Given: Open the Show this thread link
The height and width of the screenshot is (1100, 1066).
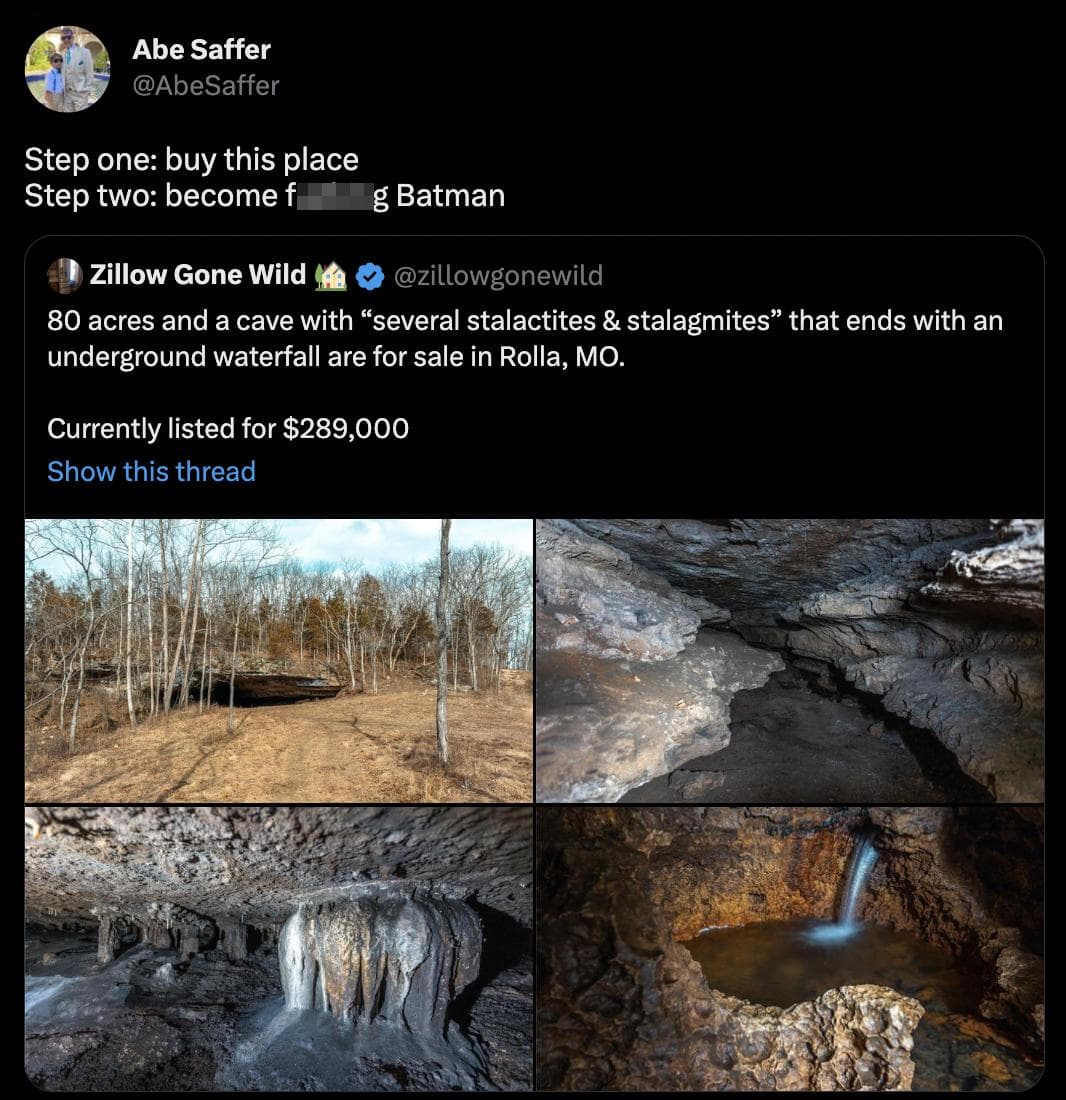Looking at the screenshot, I should pyautogui.click(x=150, y=471).
